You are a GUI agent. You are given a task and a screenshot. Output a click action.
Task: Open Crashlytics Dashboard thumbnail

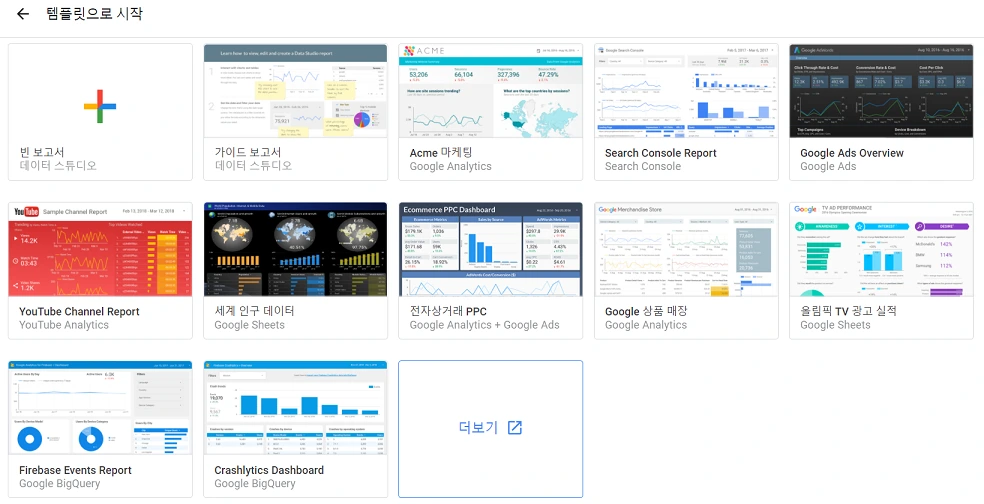[x=296, y=408]
